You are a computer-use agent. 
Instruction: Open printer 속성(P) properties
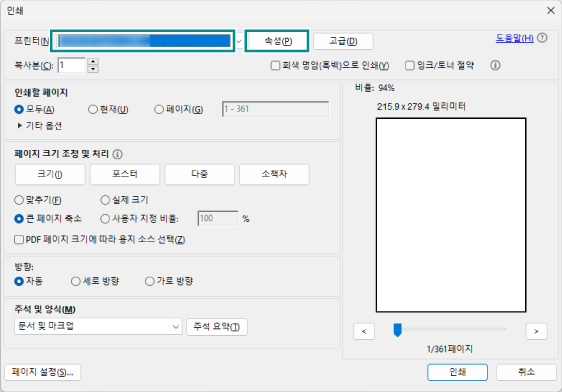(x=278, y=41)
